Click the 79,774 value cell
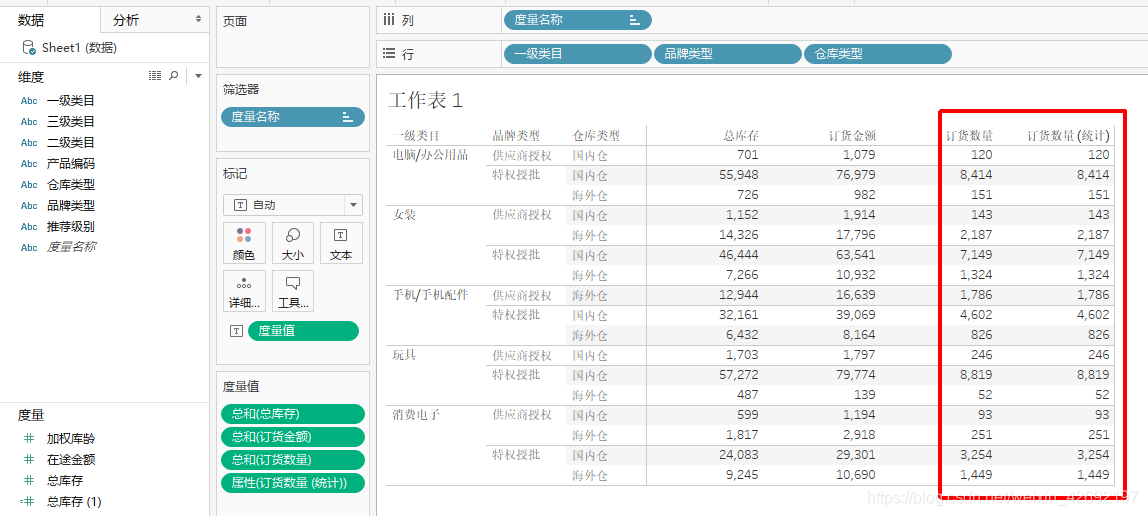Image resolution: width=1148 pixels, height=516 pixels. click(855, 375)
